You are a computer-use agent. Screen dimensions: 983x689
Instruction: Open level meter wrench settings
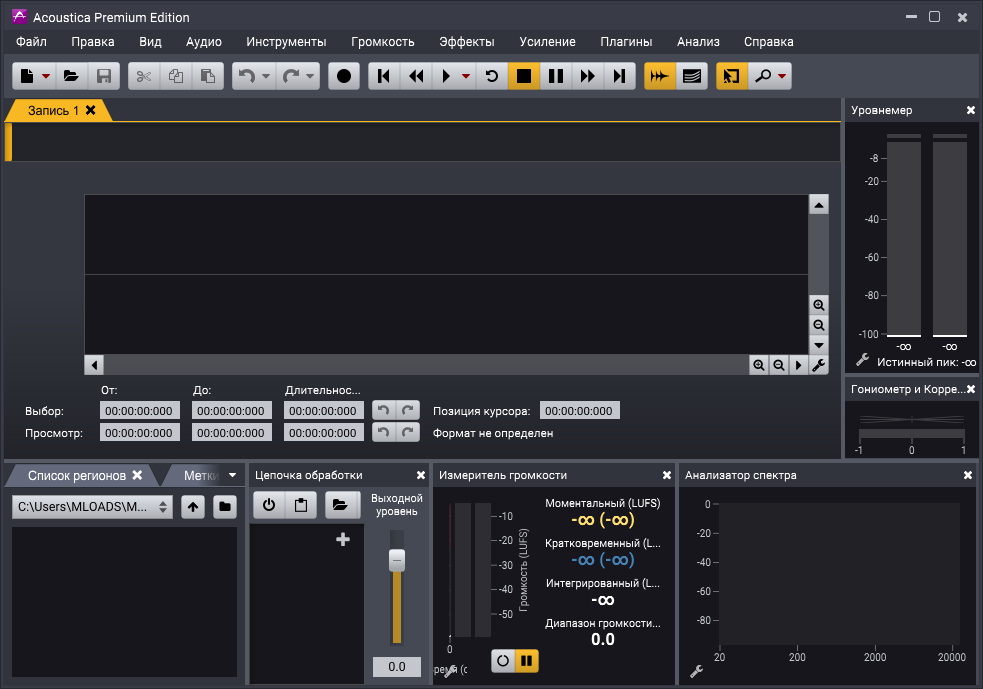point(862,360)
